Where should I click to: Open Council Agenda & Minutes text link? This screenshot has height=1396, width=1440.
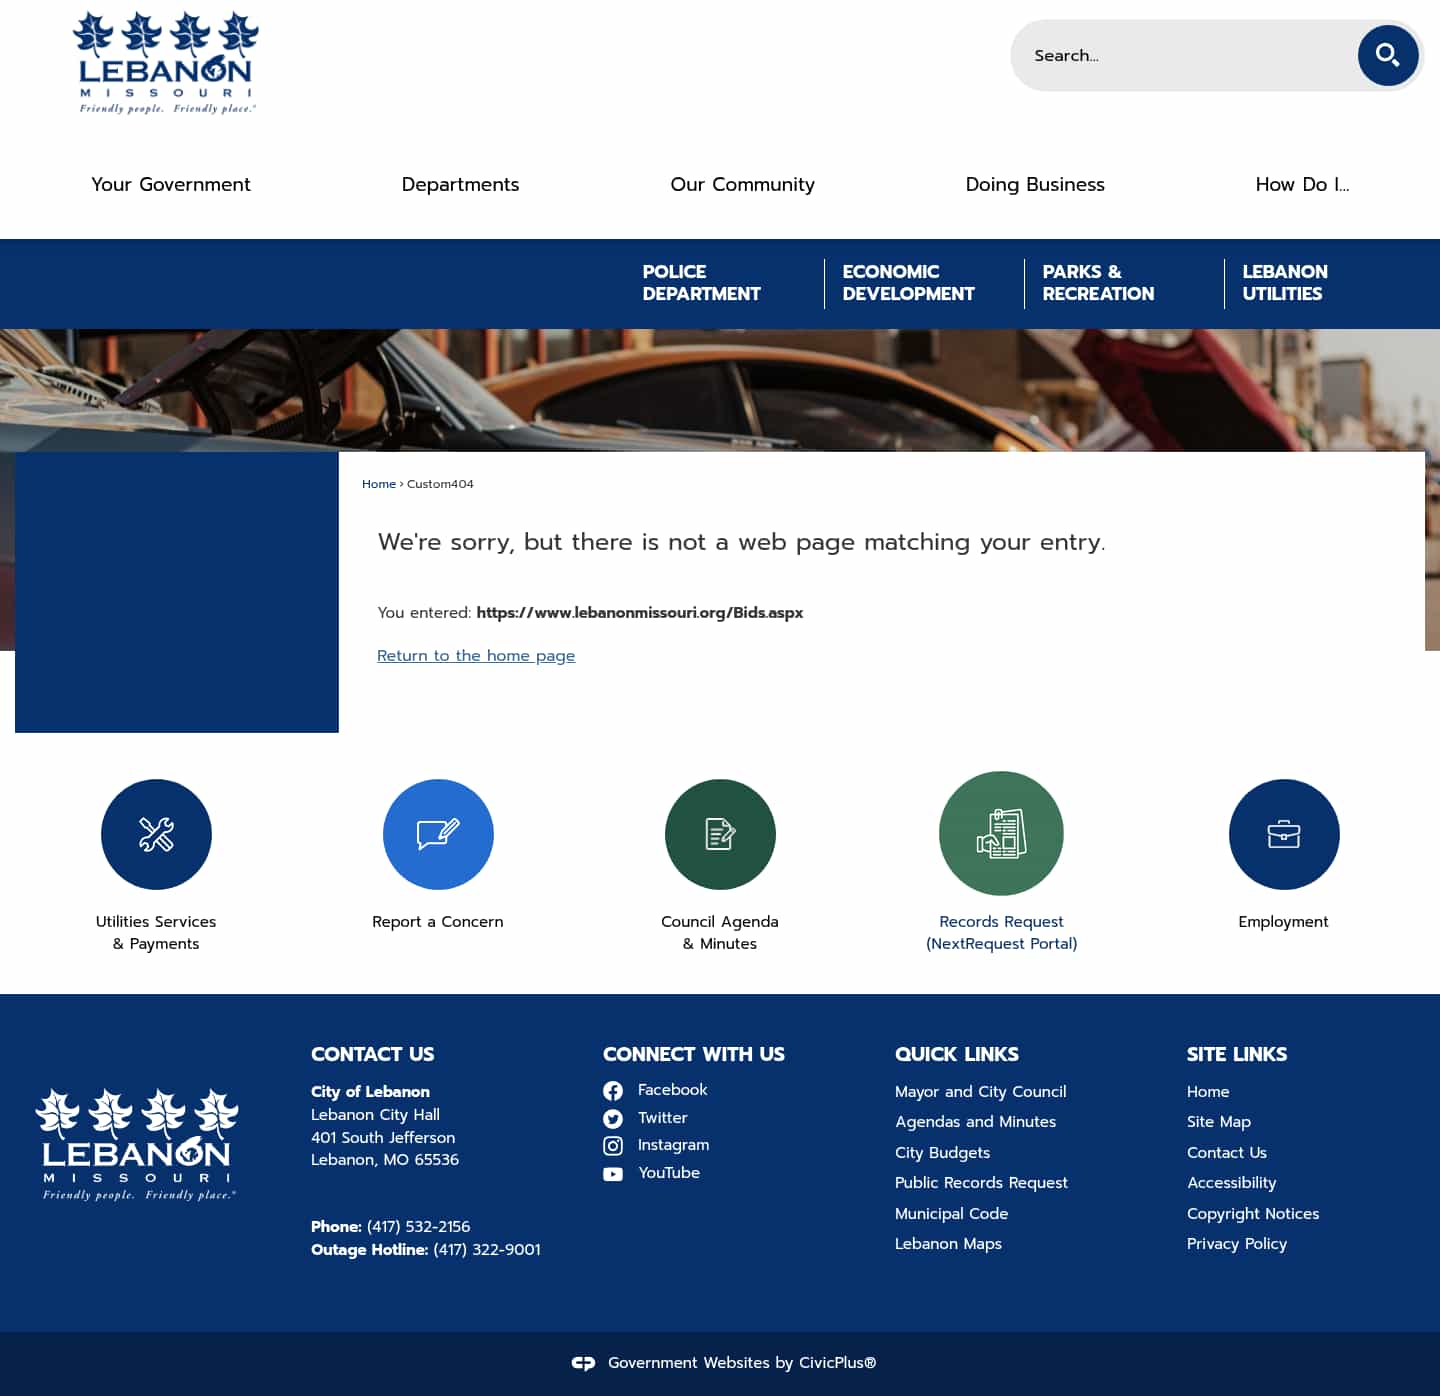tap(720, 933)
